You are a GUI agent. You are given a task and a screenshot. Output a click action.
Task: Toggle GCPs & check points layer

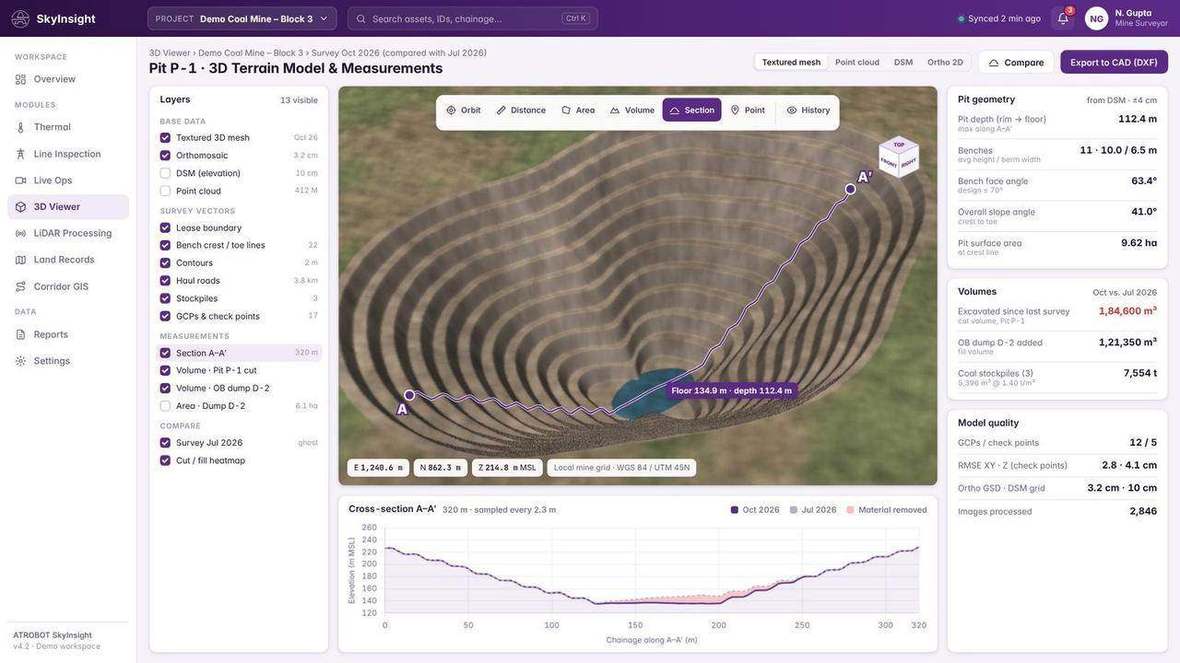coord(165,316)
